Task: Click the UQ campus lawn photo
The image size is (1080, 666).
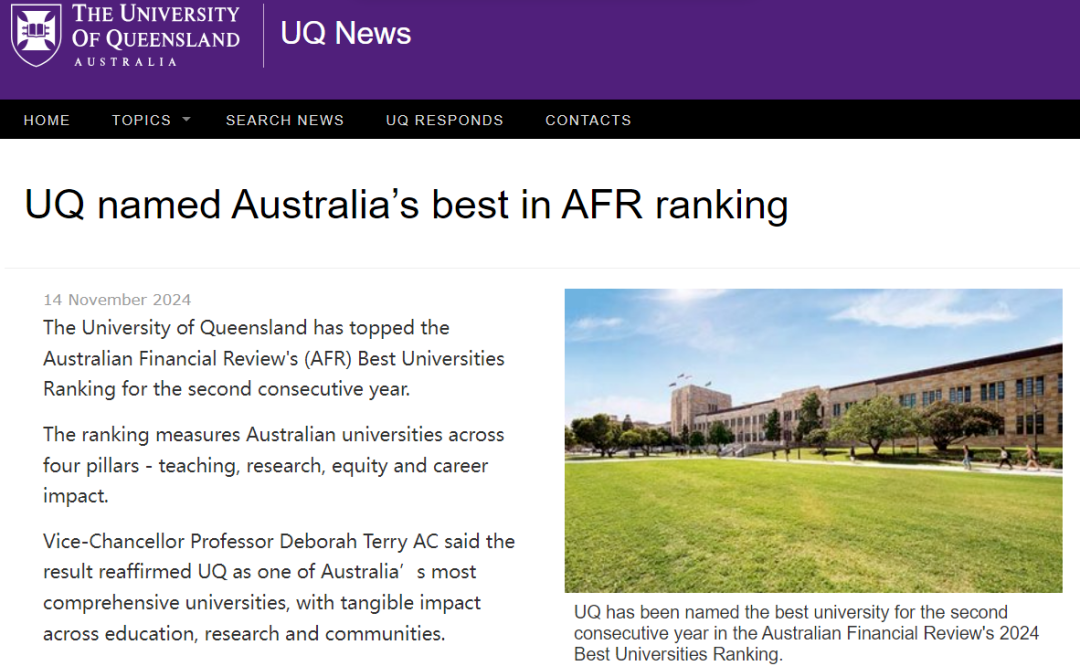Action: (x=812, y=520)
